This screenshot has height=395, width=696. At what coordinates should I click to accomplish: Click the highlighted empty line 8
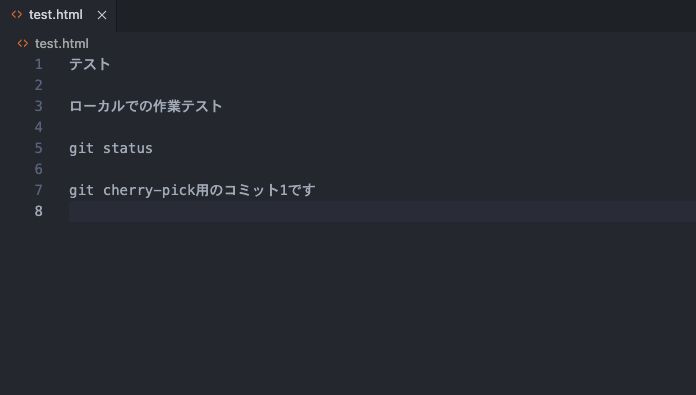pos(382,211)
